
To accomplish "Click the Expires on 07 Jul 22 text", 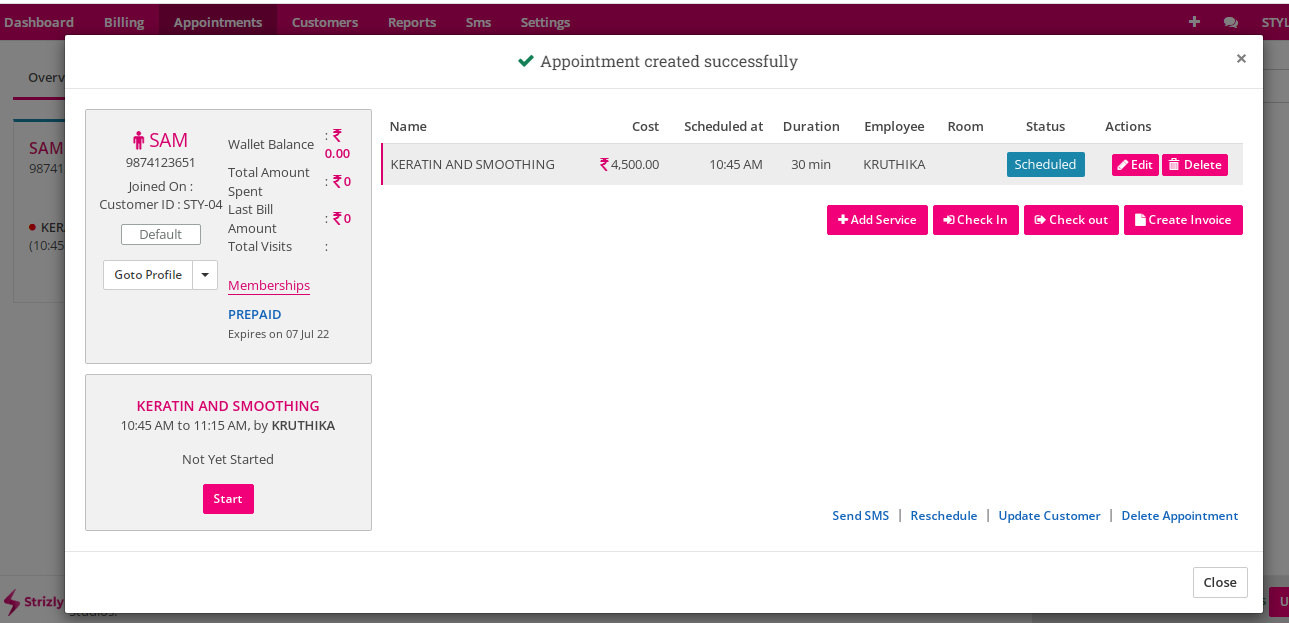I will (x=278, y=334).
